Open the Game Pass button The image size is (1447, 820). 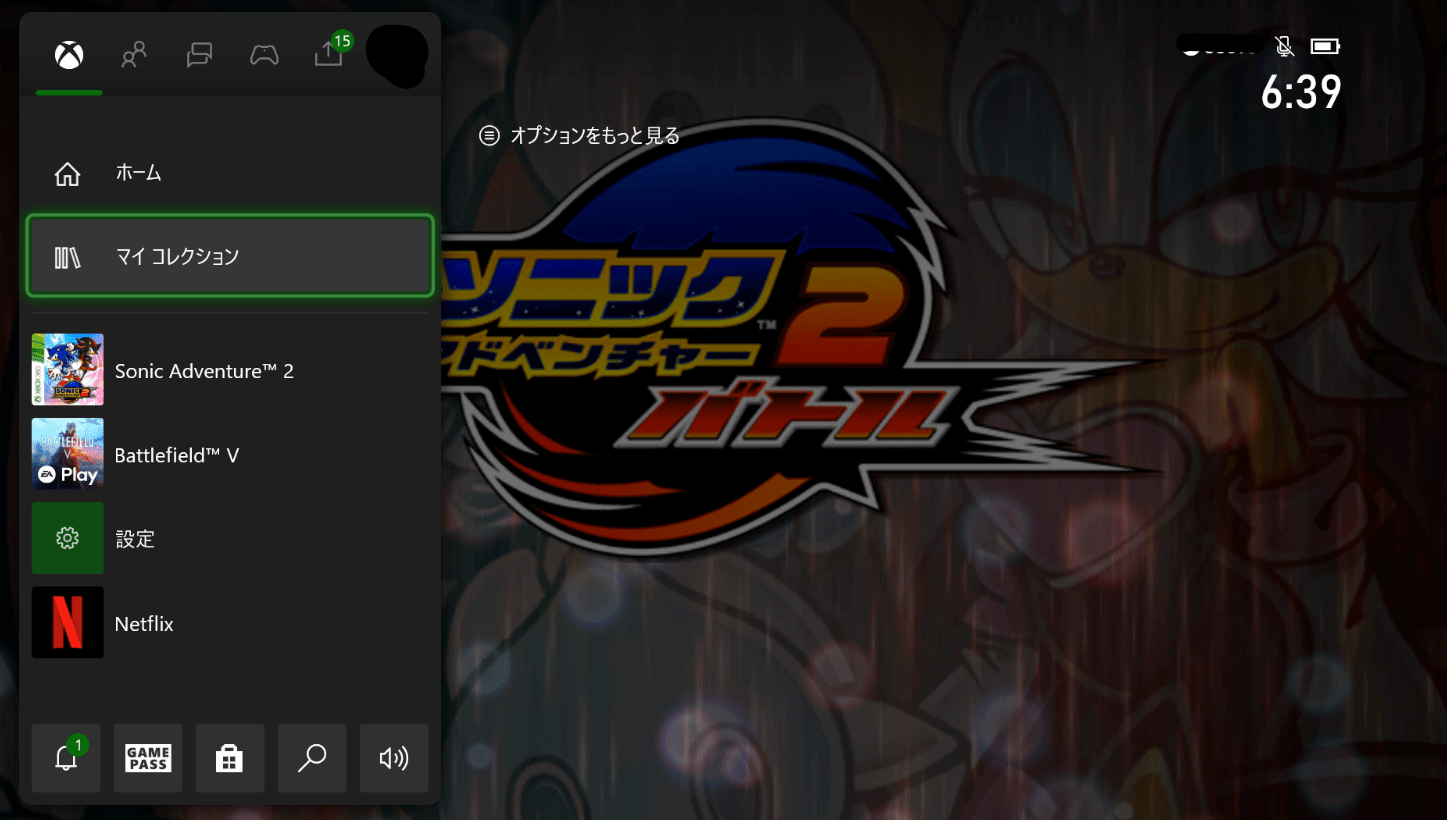[148, 758]
